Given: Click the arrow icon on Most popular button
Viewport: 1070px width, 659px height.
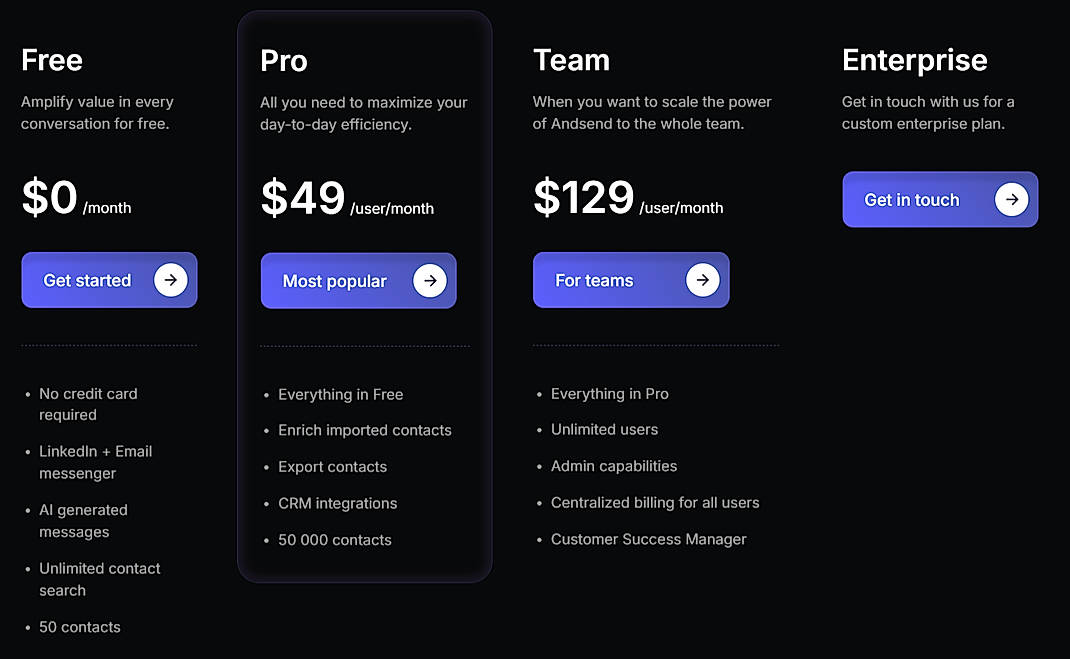Looking at the screenshot, I should pyautogui.click(x=430, y=280).
